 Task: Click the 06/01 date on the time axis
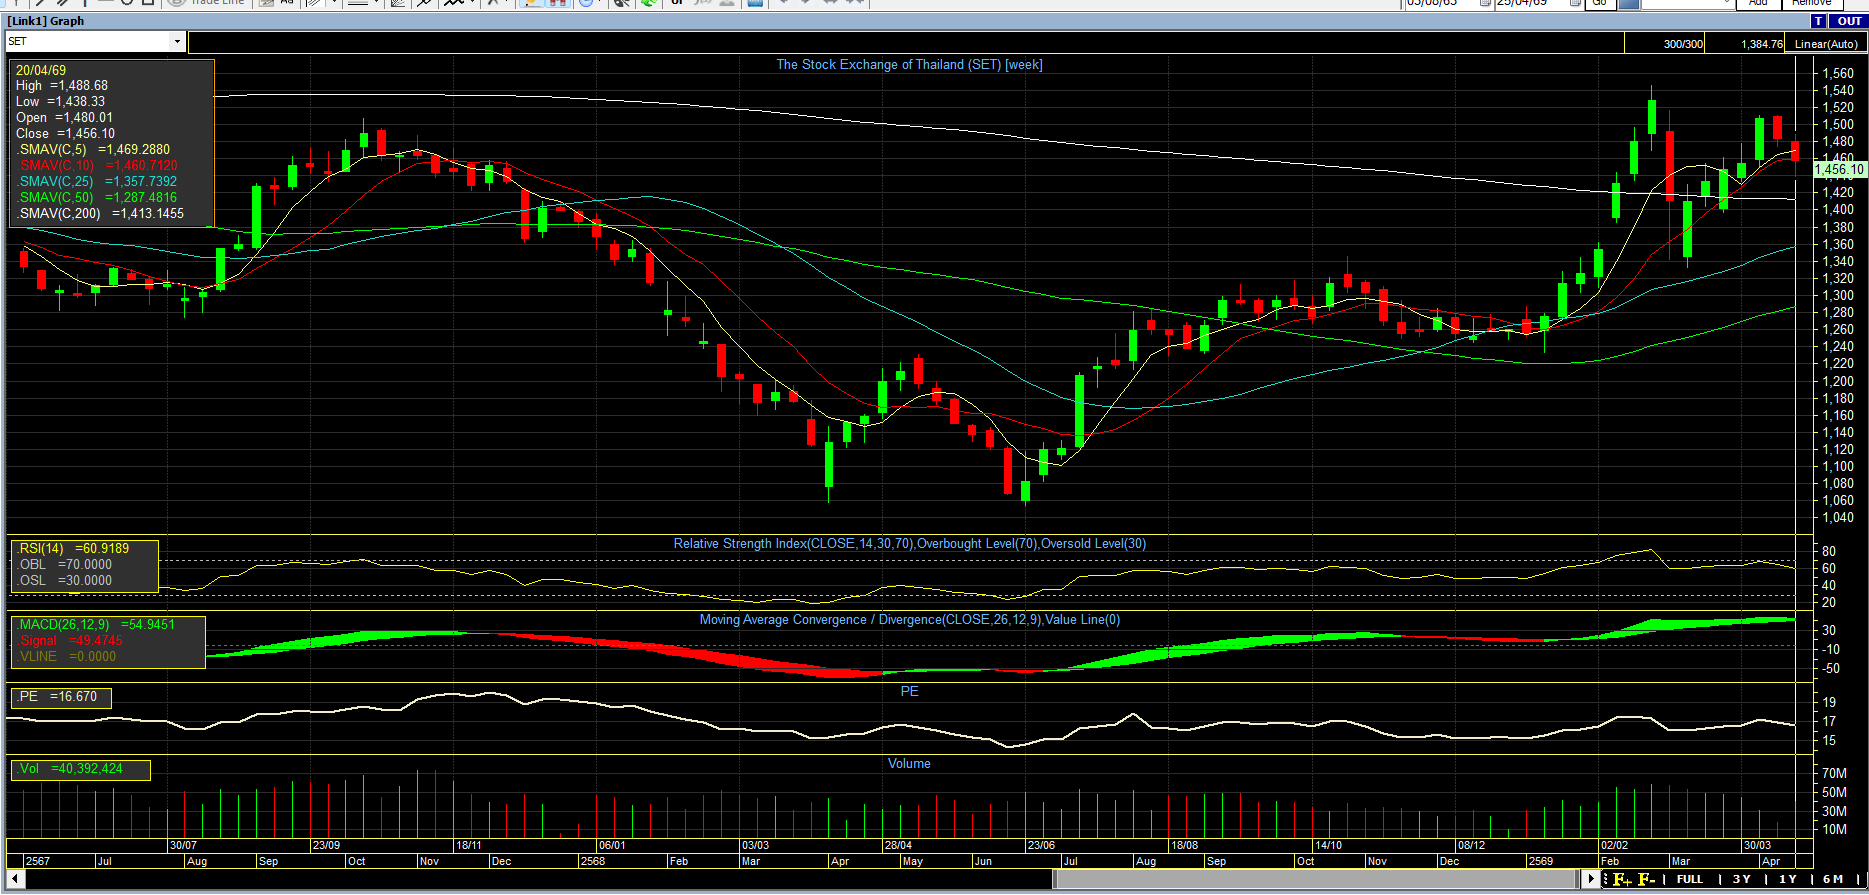[612, 846]
